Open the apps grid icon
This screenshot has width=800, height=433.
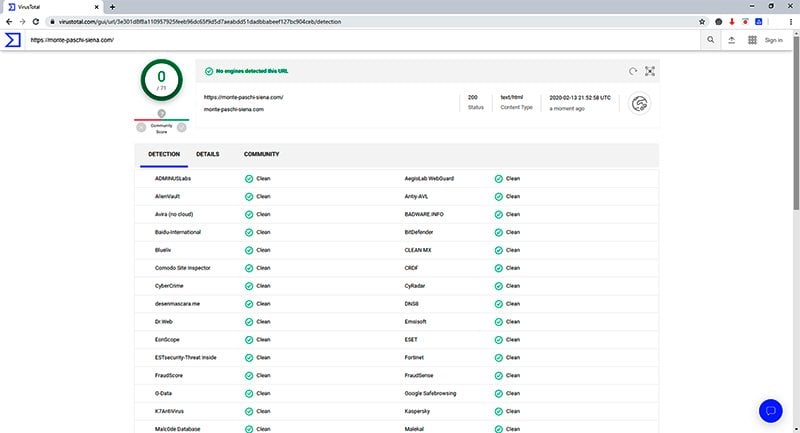[x=752, y=40]
